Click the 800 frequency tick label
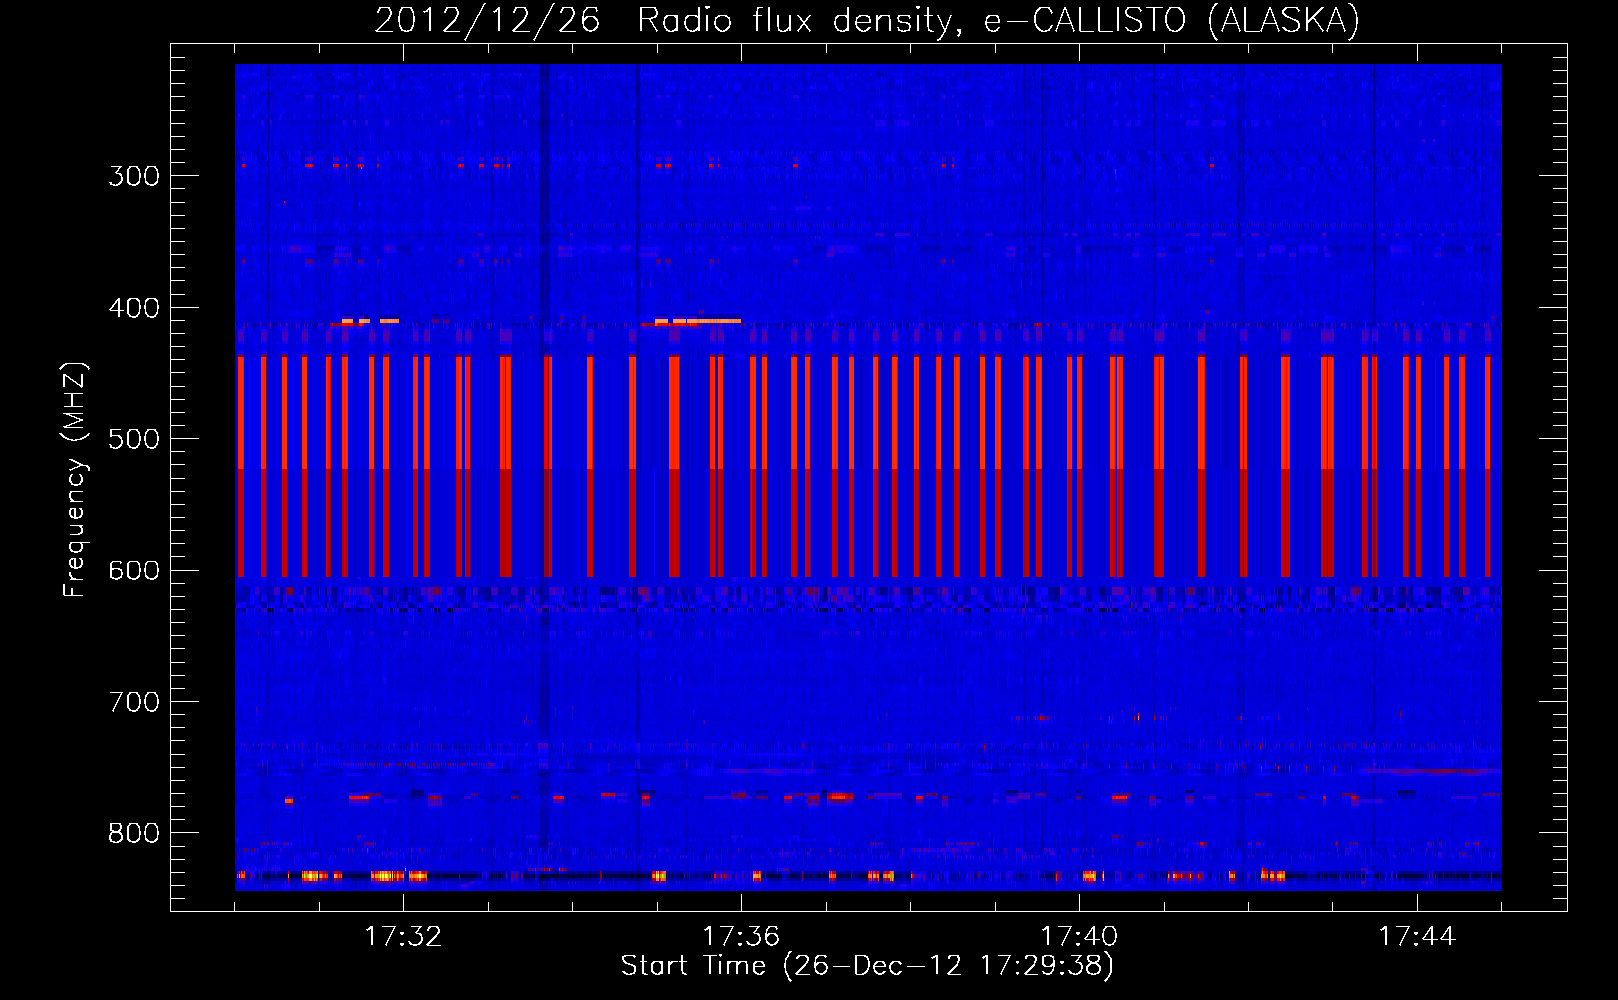The image size is (1618, 1000). tap(134, 833)
